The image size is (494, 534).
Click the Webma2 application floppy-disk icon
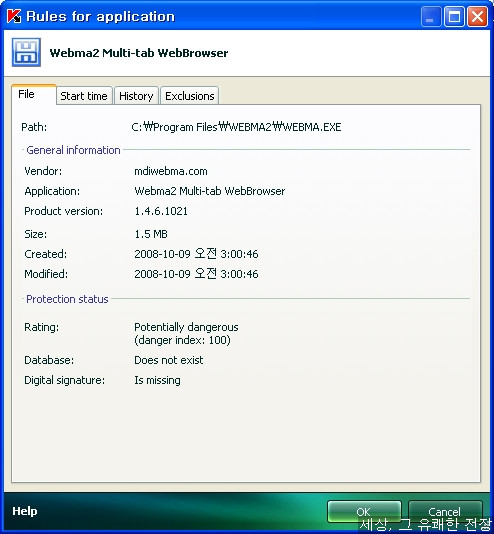pos(26,52)
